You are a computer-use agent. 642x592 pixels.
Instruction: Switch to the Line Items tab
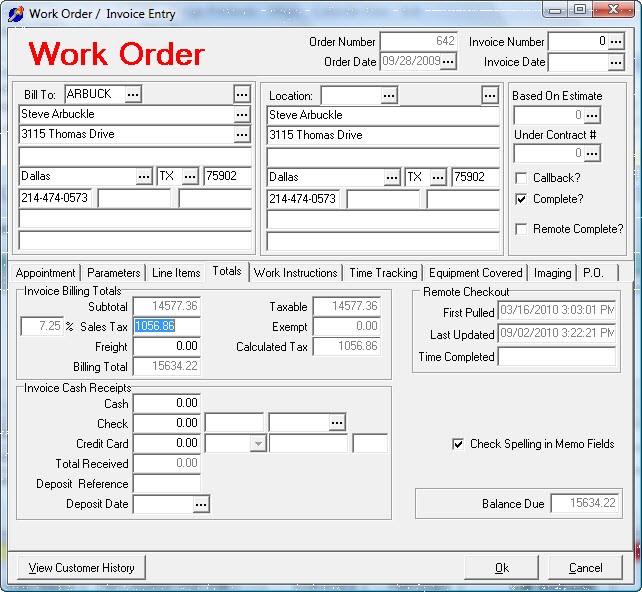click(176, 273)
